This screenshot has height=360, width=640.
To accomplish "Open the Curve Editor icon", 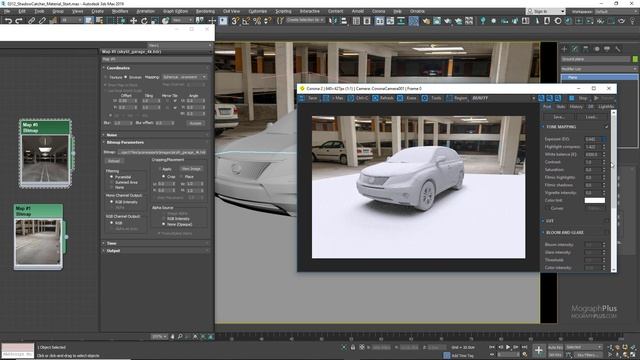I will point(390,20).
